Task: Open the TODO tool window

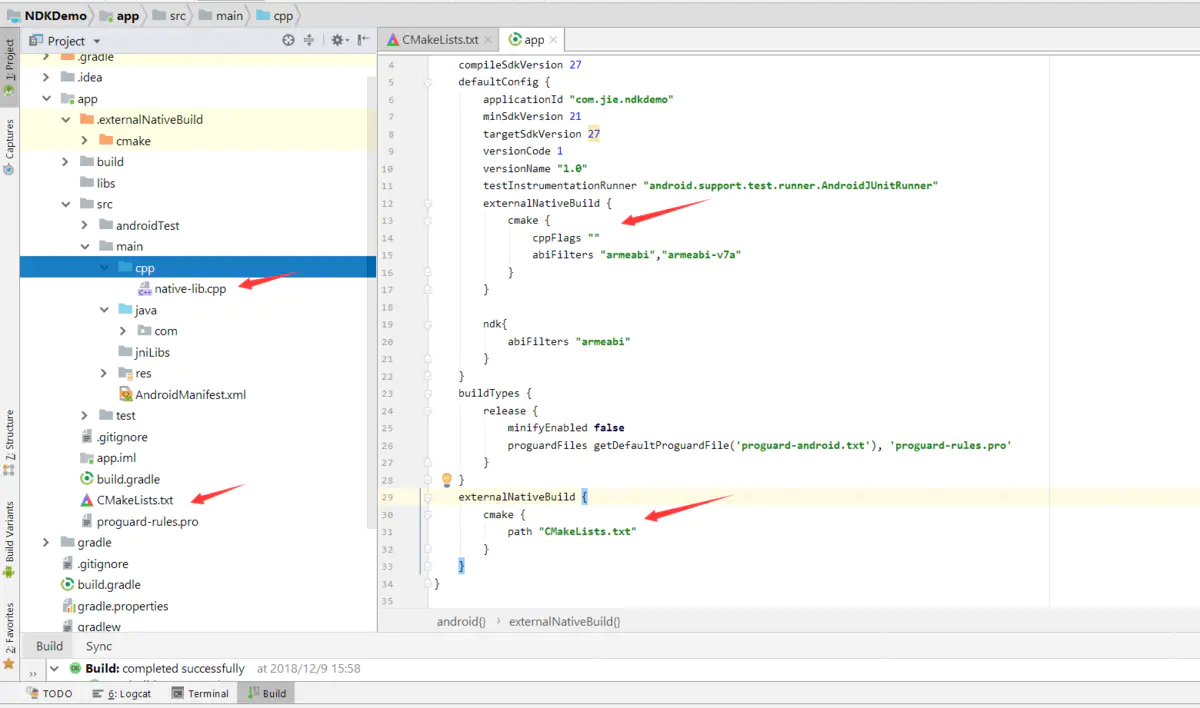Action: click(51, 693)
